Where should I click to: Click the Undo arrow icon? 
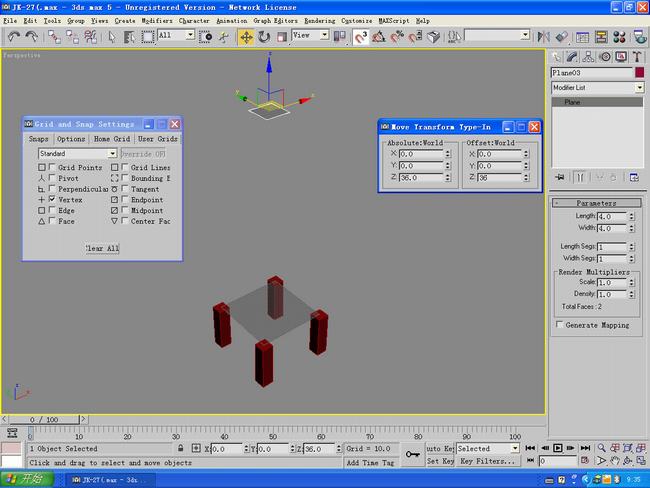click(14, 37)
